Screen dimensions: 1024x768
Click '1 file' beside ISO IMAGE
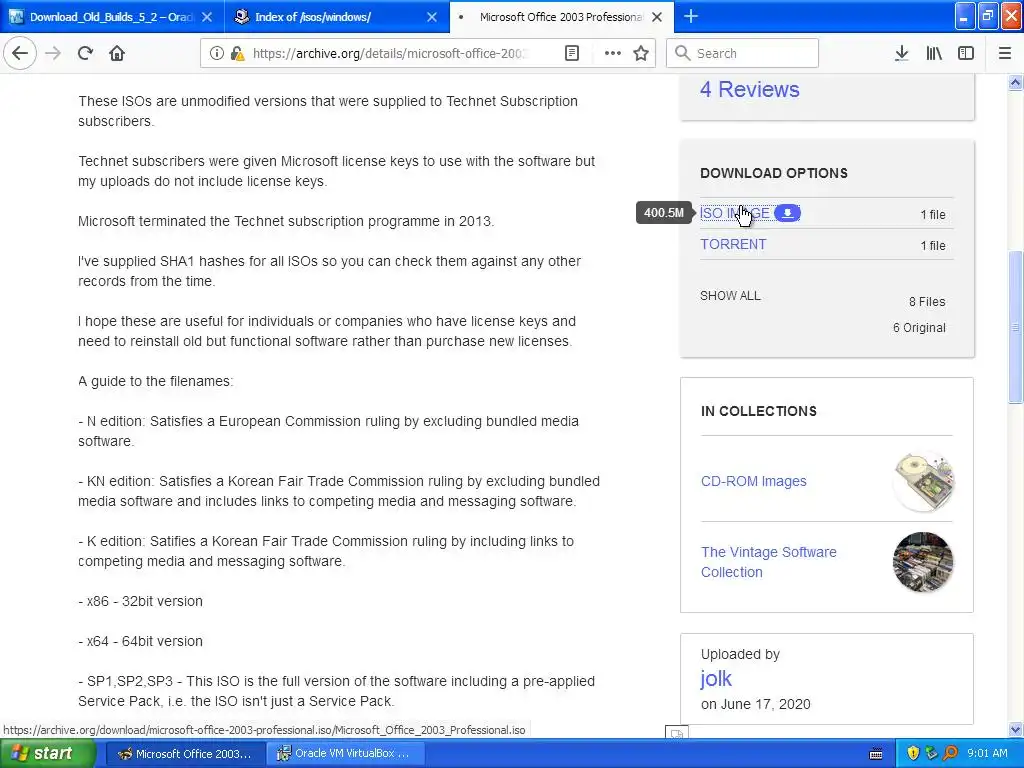[x=933, y=214]
